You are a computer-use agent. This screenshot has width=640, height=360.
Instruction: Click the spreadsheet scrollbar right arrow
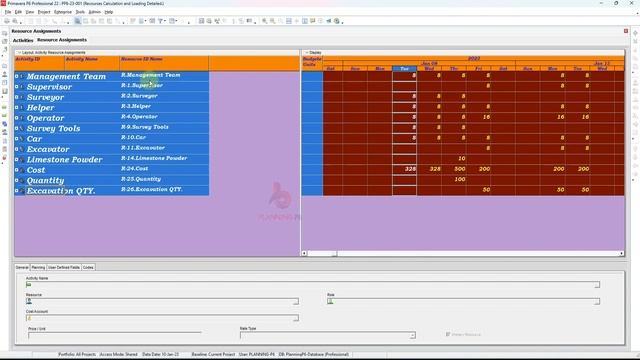622,253
